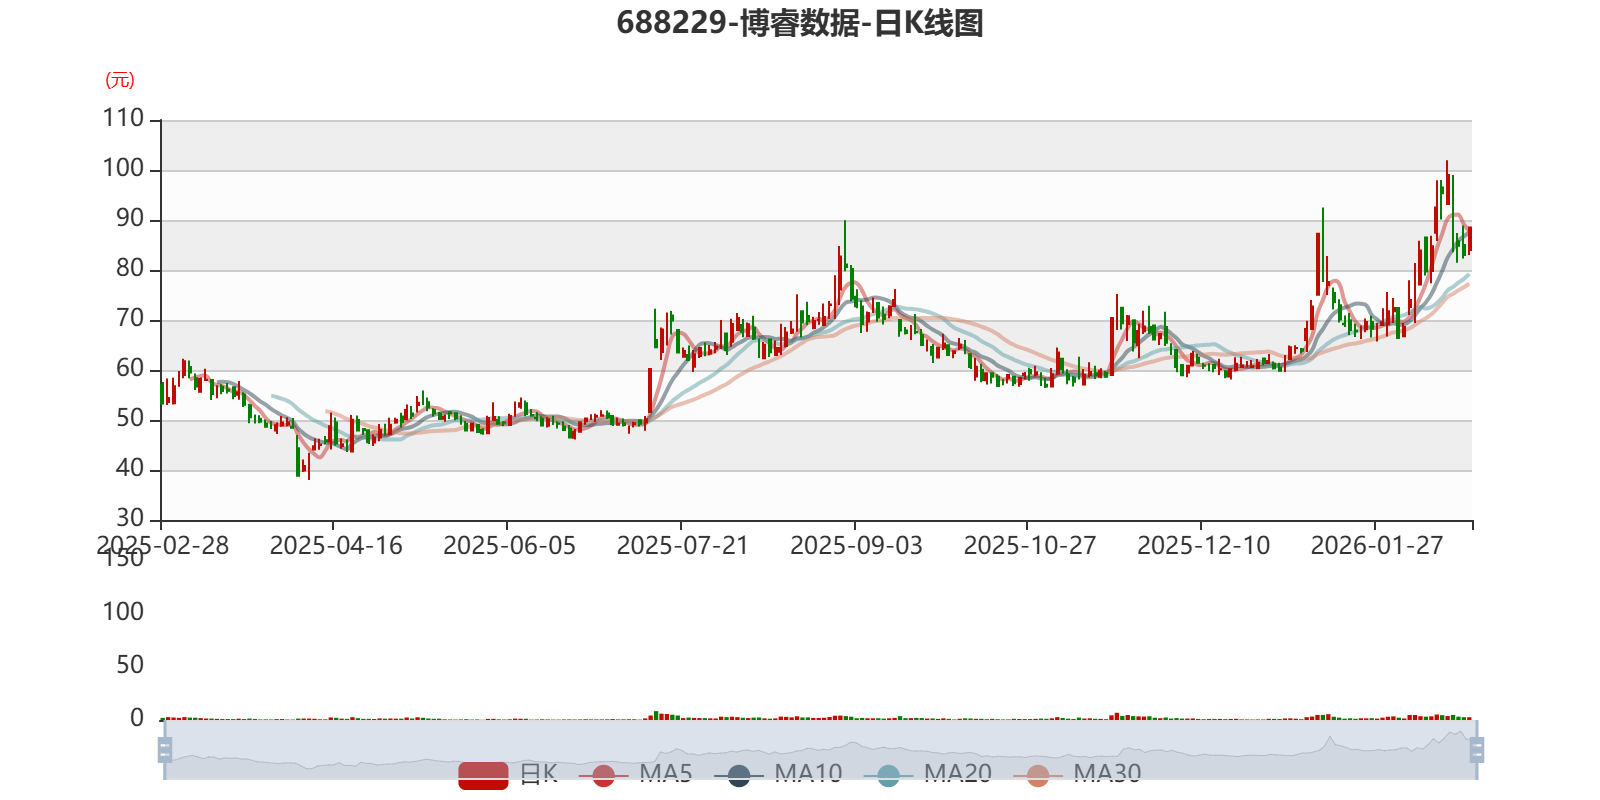Viewport: 1600px width, 800px height.
Task: Click the left handle of zoom slider
Action: 163,749
